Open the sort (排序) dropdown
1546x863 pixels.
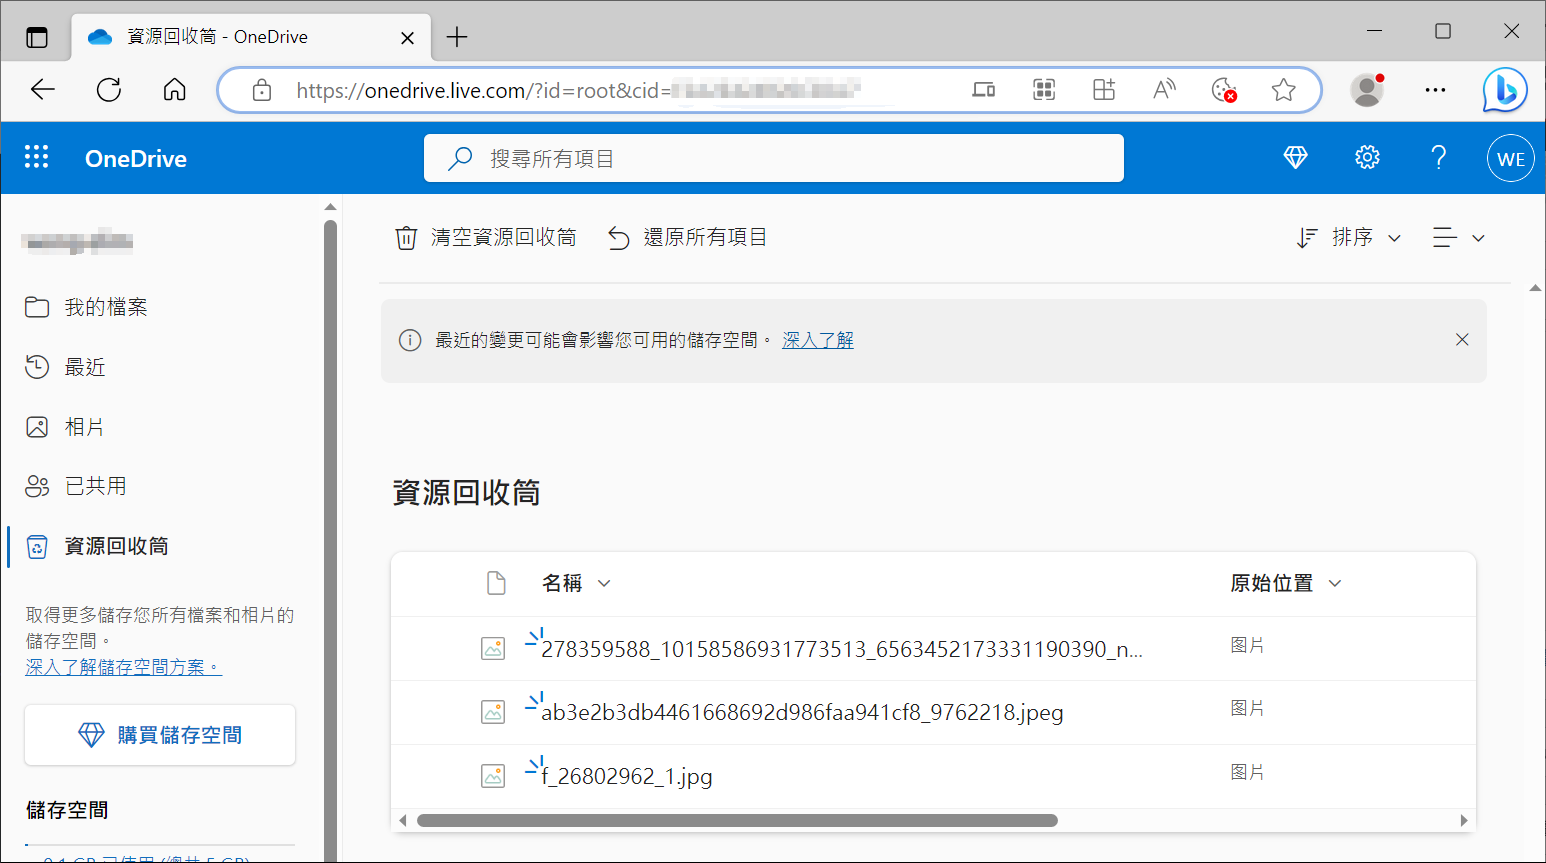1349,237
